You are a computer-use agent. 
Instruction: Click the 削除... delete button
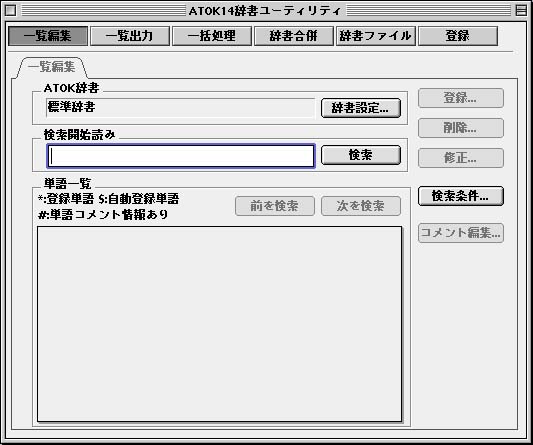[461, 128]
